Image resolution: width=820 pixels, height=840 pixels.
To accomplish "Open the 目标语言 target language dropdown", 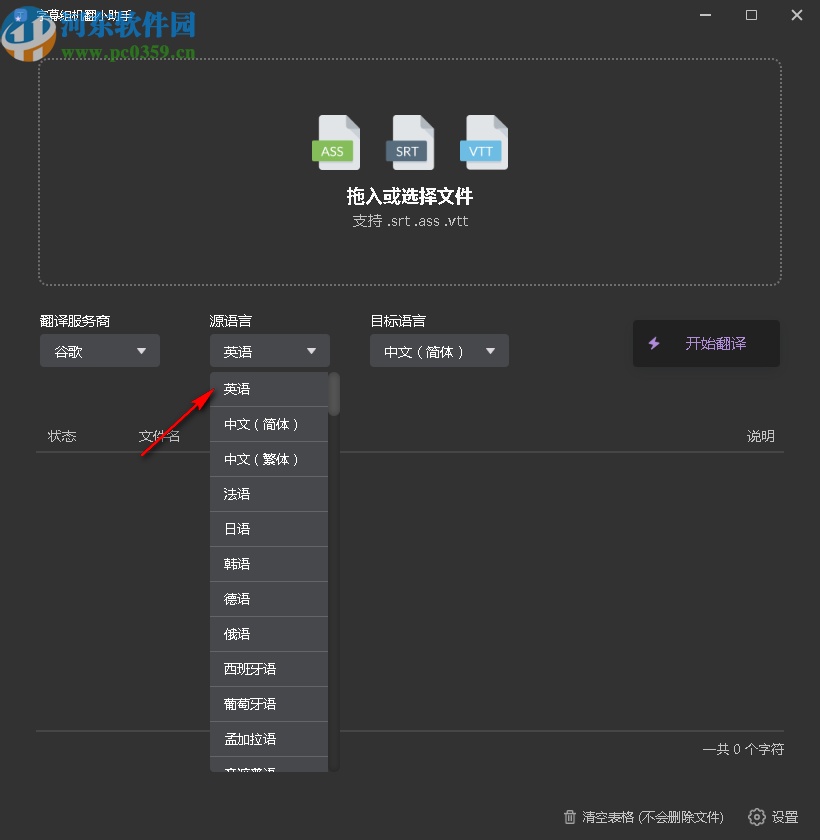I will tap(439, 350).
